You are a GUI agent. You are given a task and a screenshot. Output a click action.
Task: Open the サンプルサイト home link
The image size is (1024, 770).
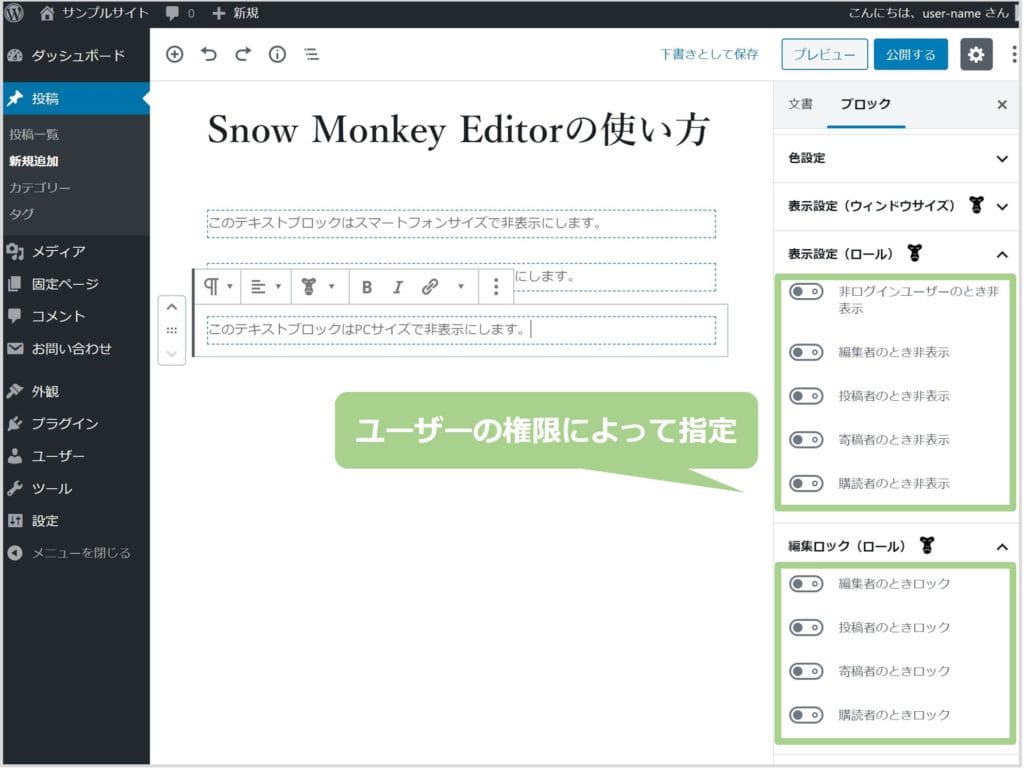tap(94, 13)
